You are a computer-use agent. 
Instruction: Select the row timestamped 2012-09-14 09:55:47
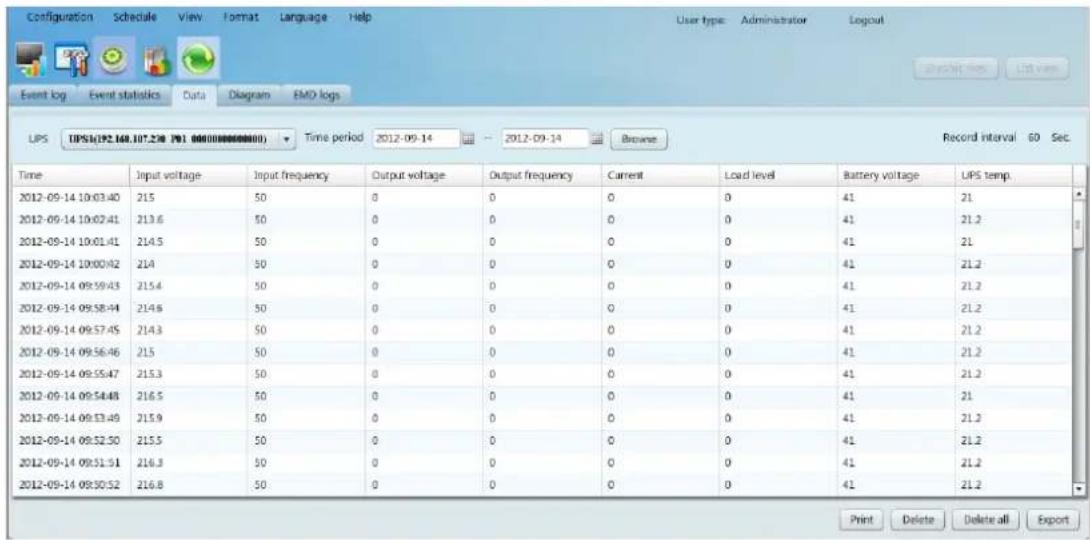[544, 375]
